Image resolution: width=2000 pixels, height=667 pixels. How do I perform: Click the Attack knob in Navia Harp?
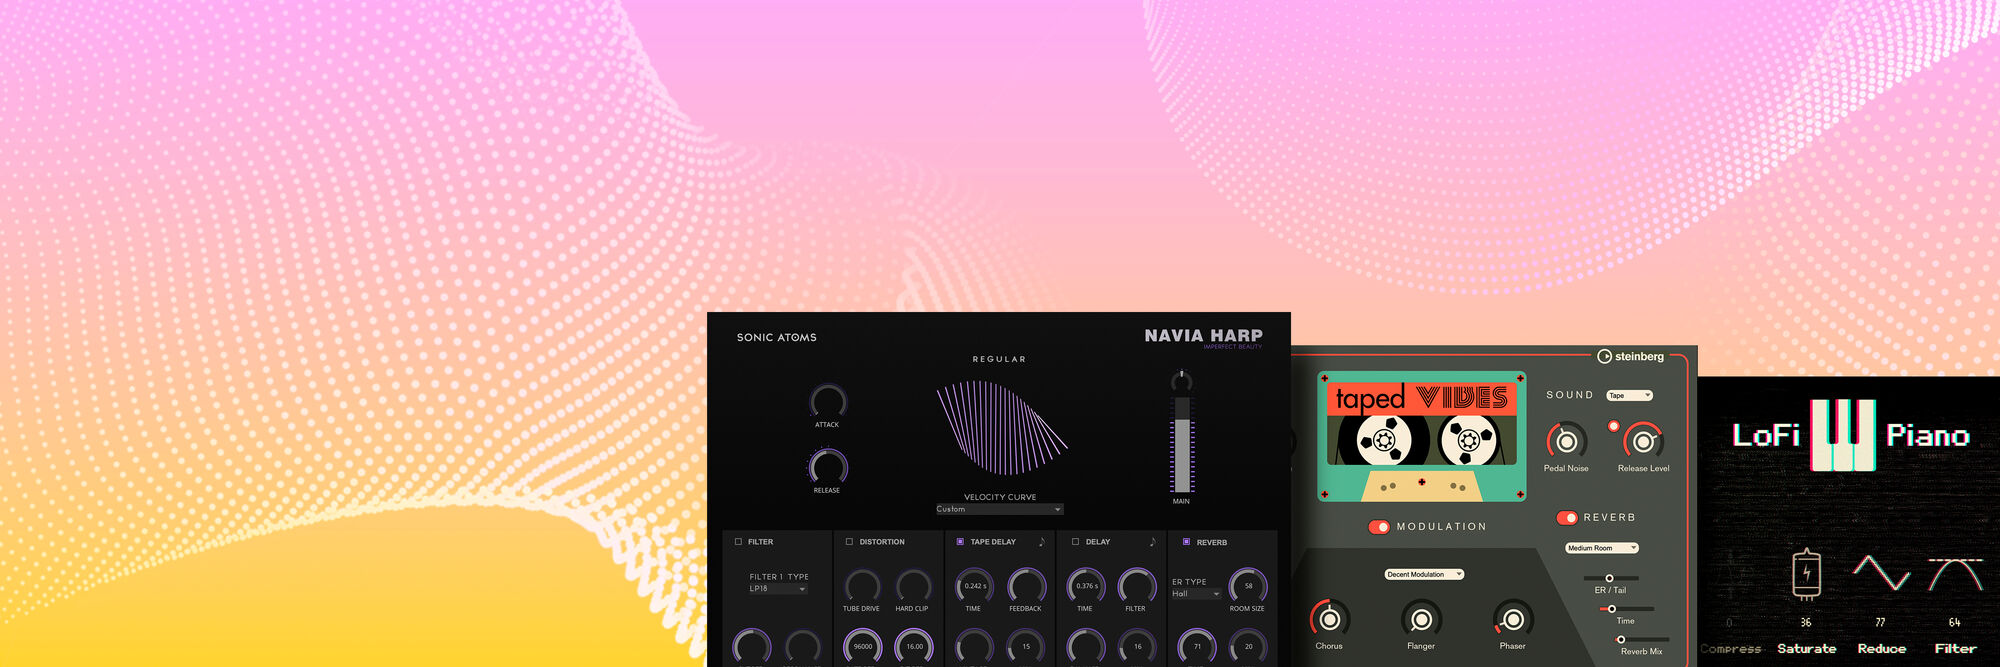point(827,402)
